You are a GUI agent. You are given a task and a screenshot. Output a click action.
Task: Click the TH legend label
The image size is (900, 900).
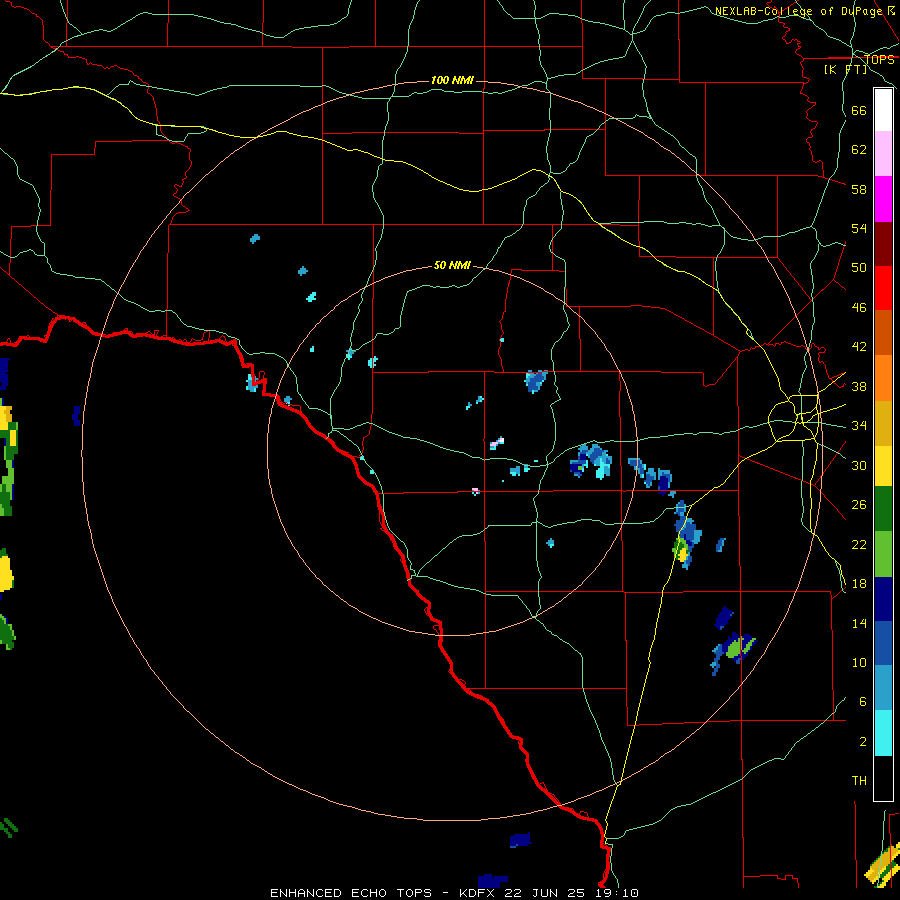point(859,781)
